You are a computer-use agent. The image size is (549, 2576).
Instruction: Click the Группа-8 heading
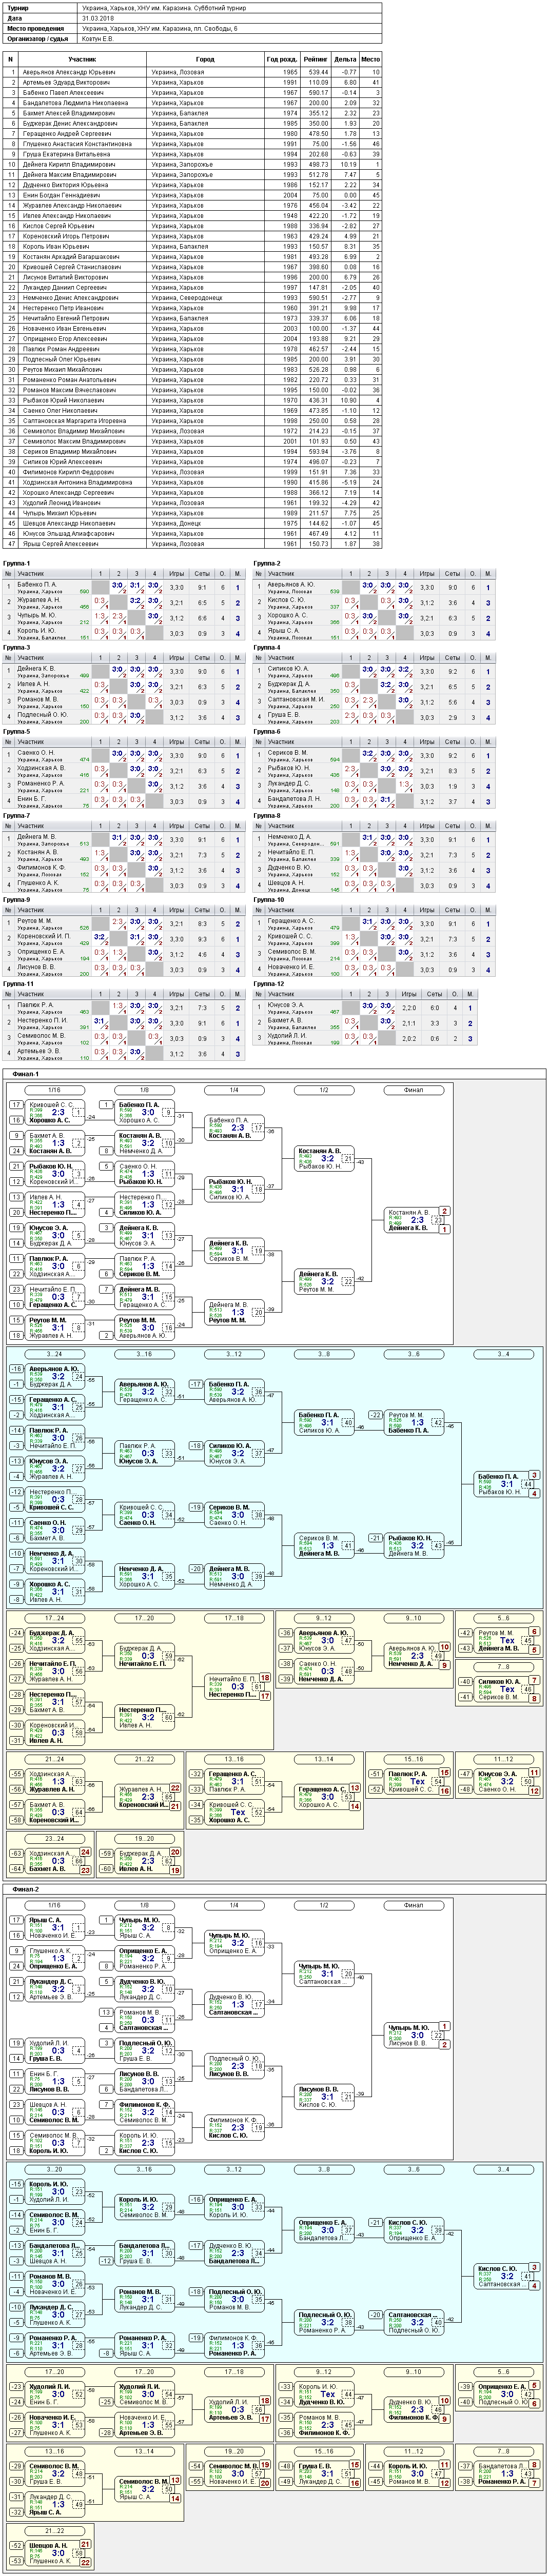pyautogui.click(x=267, y=815)
